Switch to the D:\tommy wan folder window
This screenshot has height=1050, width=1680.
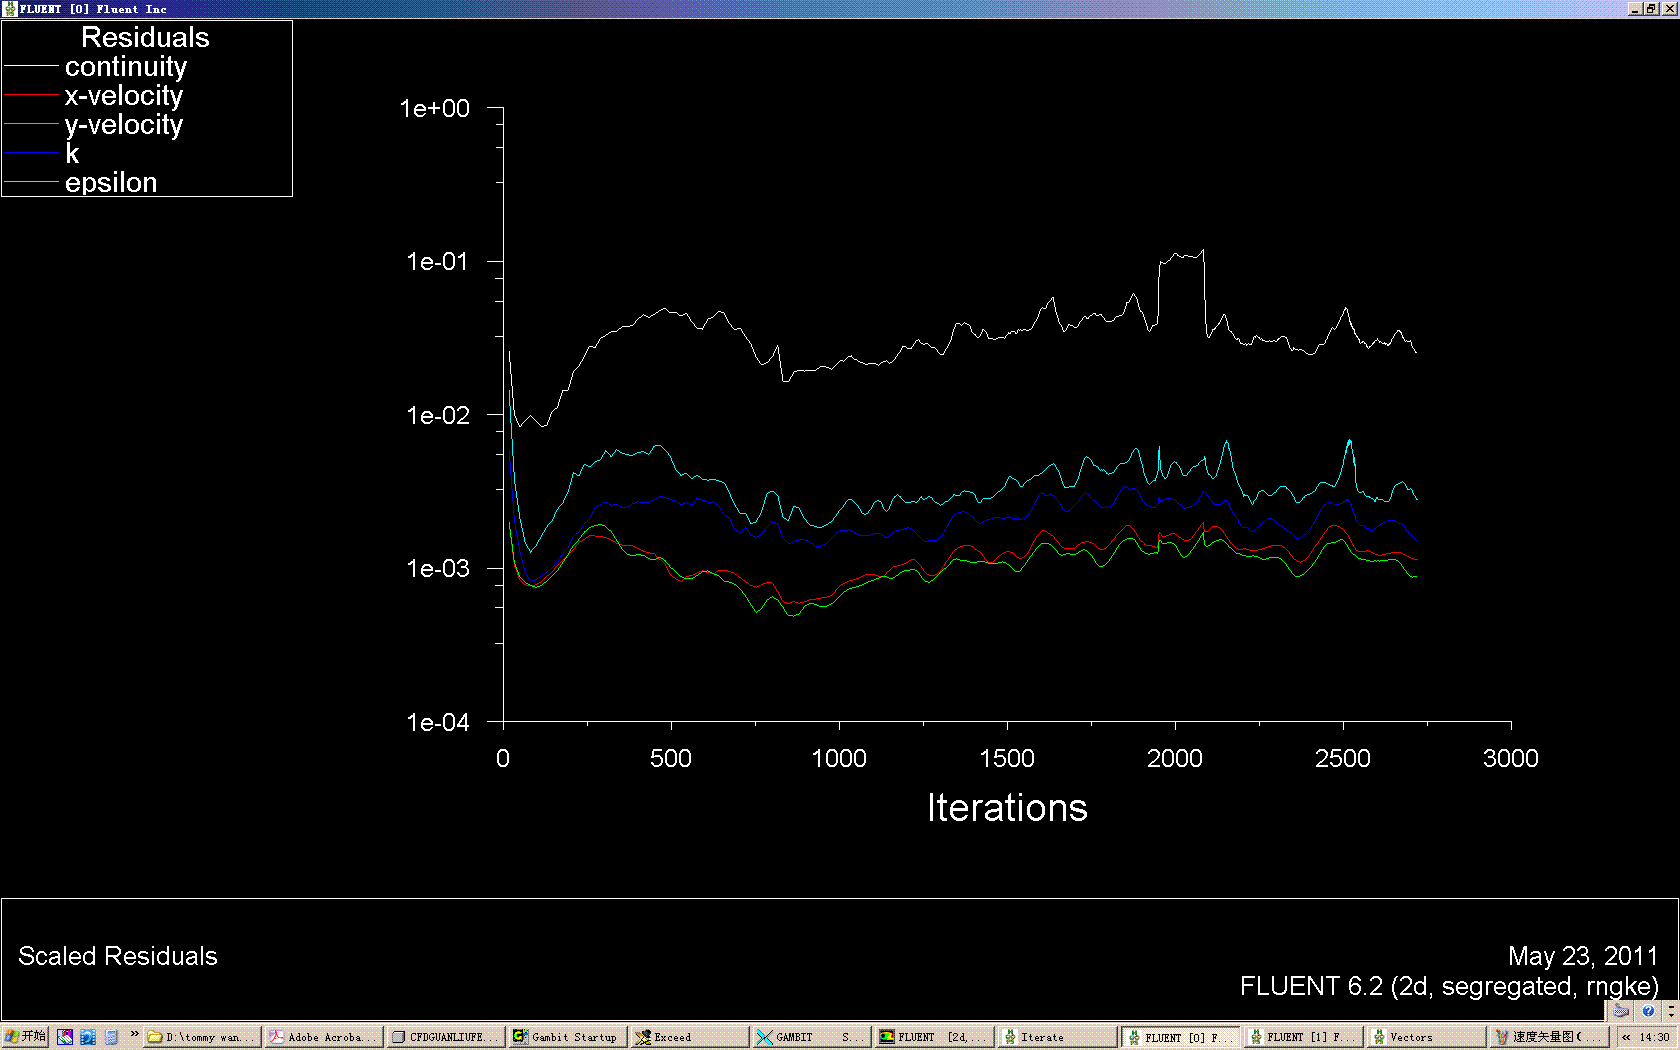tap(202, 1037)
